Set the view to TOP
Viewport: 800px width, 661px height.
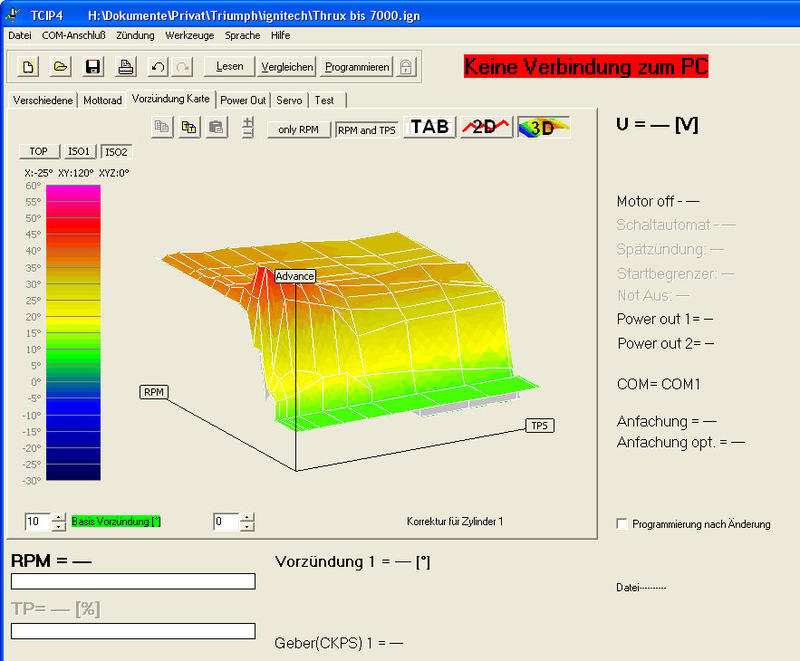point(39,151)
